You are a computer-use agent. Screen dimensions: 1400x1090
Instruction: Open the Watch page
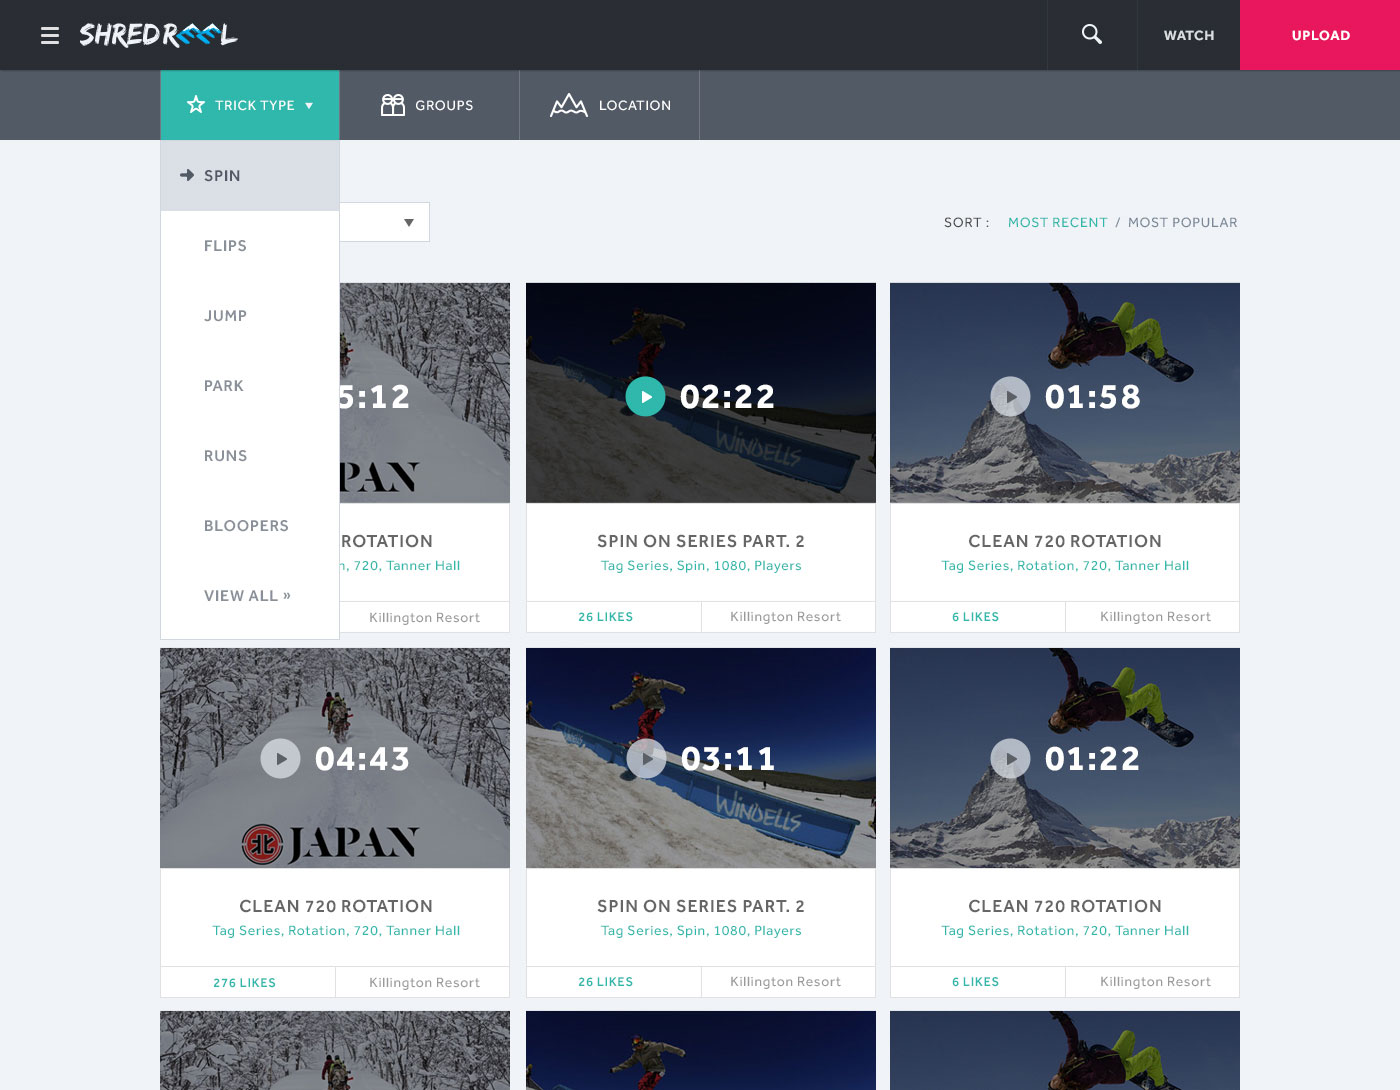click(x=1189, y=35)
